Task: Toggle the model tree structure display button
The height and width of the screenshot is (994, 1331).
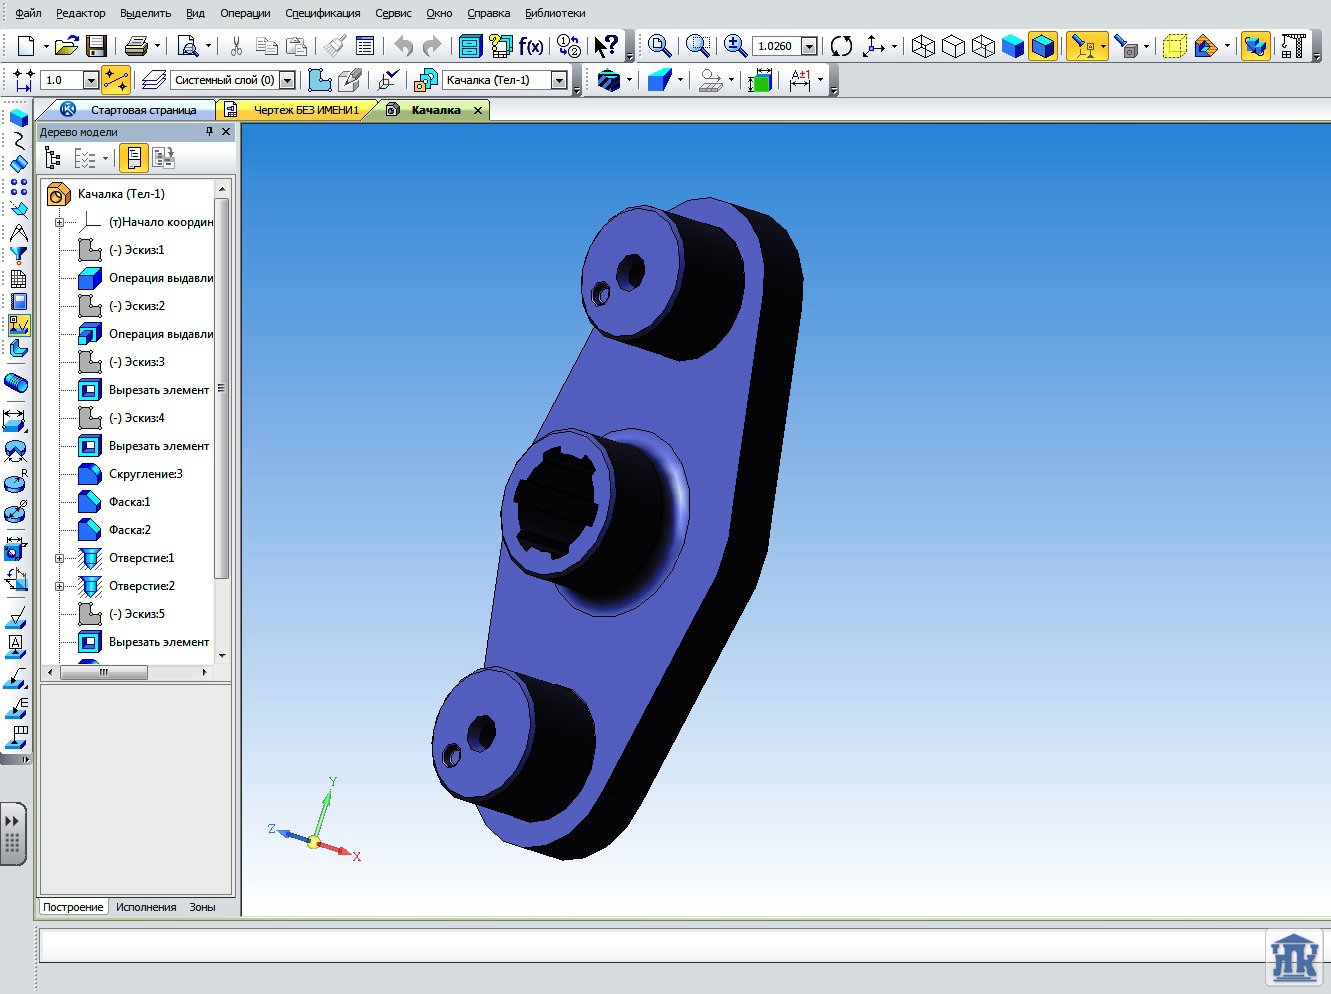Action: click(x=53, y=158)
